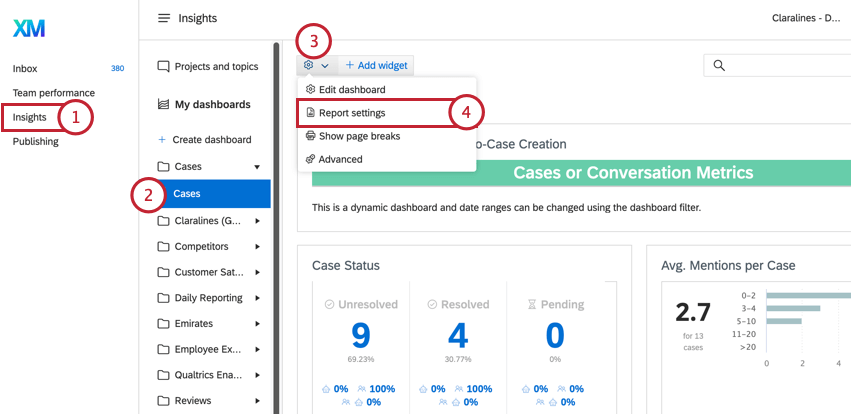The width and height of the screenshot is (851, 414).
Task: Click the sidebar vertical scrollbar
Action: pos(276,228)
